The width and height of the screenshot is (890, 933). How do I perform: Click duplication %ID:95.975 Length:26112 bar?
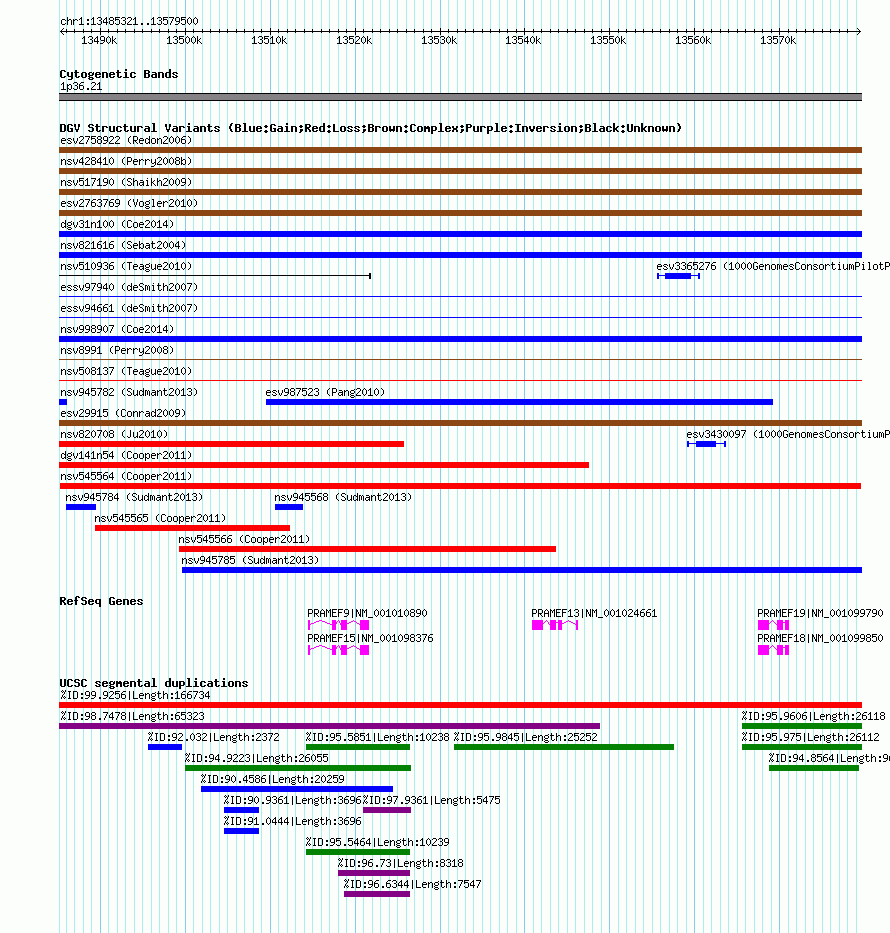click(x=802, y=747)
